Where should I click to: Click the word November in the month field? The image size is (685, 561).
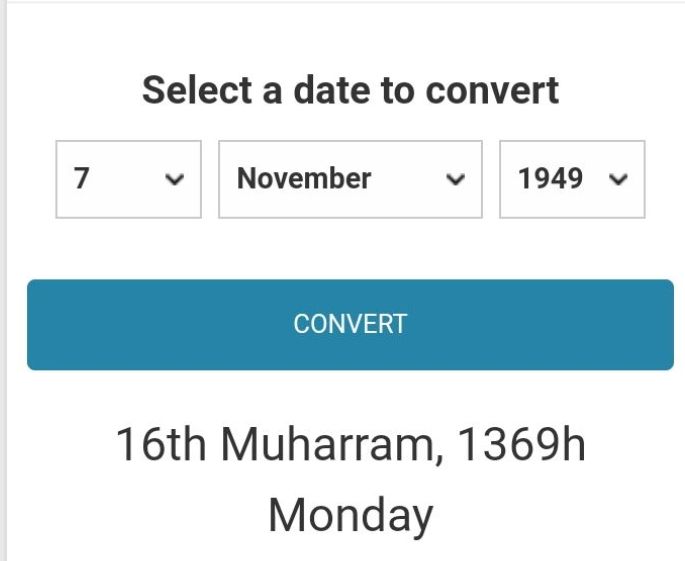click(304, 179)
